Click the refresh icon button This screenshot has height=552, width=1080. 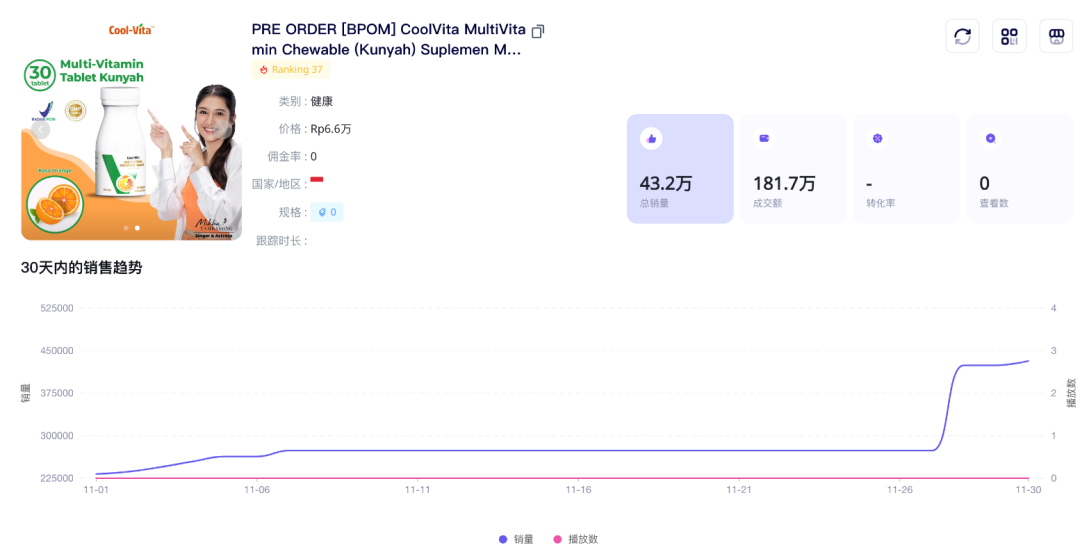tap(962, 36)
